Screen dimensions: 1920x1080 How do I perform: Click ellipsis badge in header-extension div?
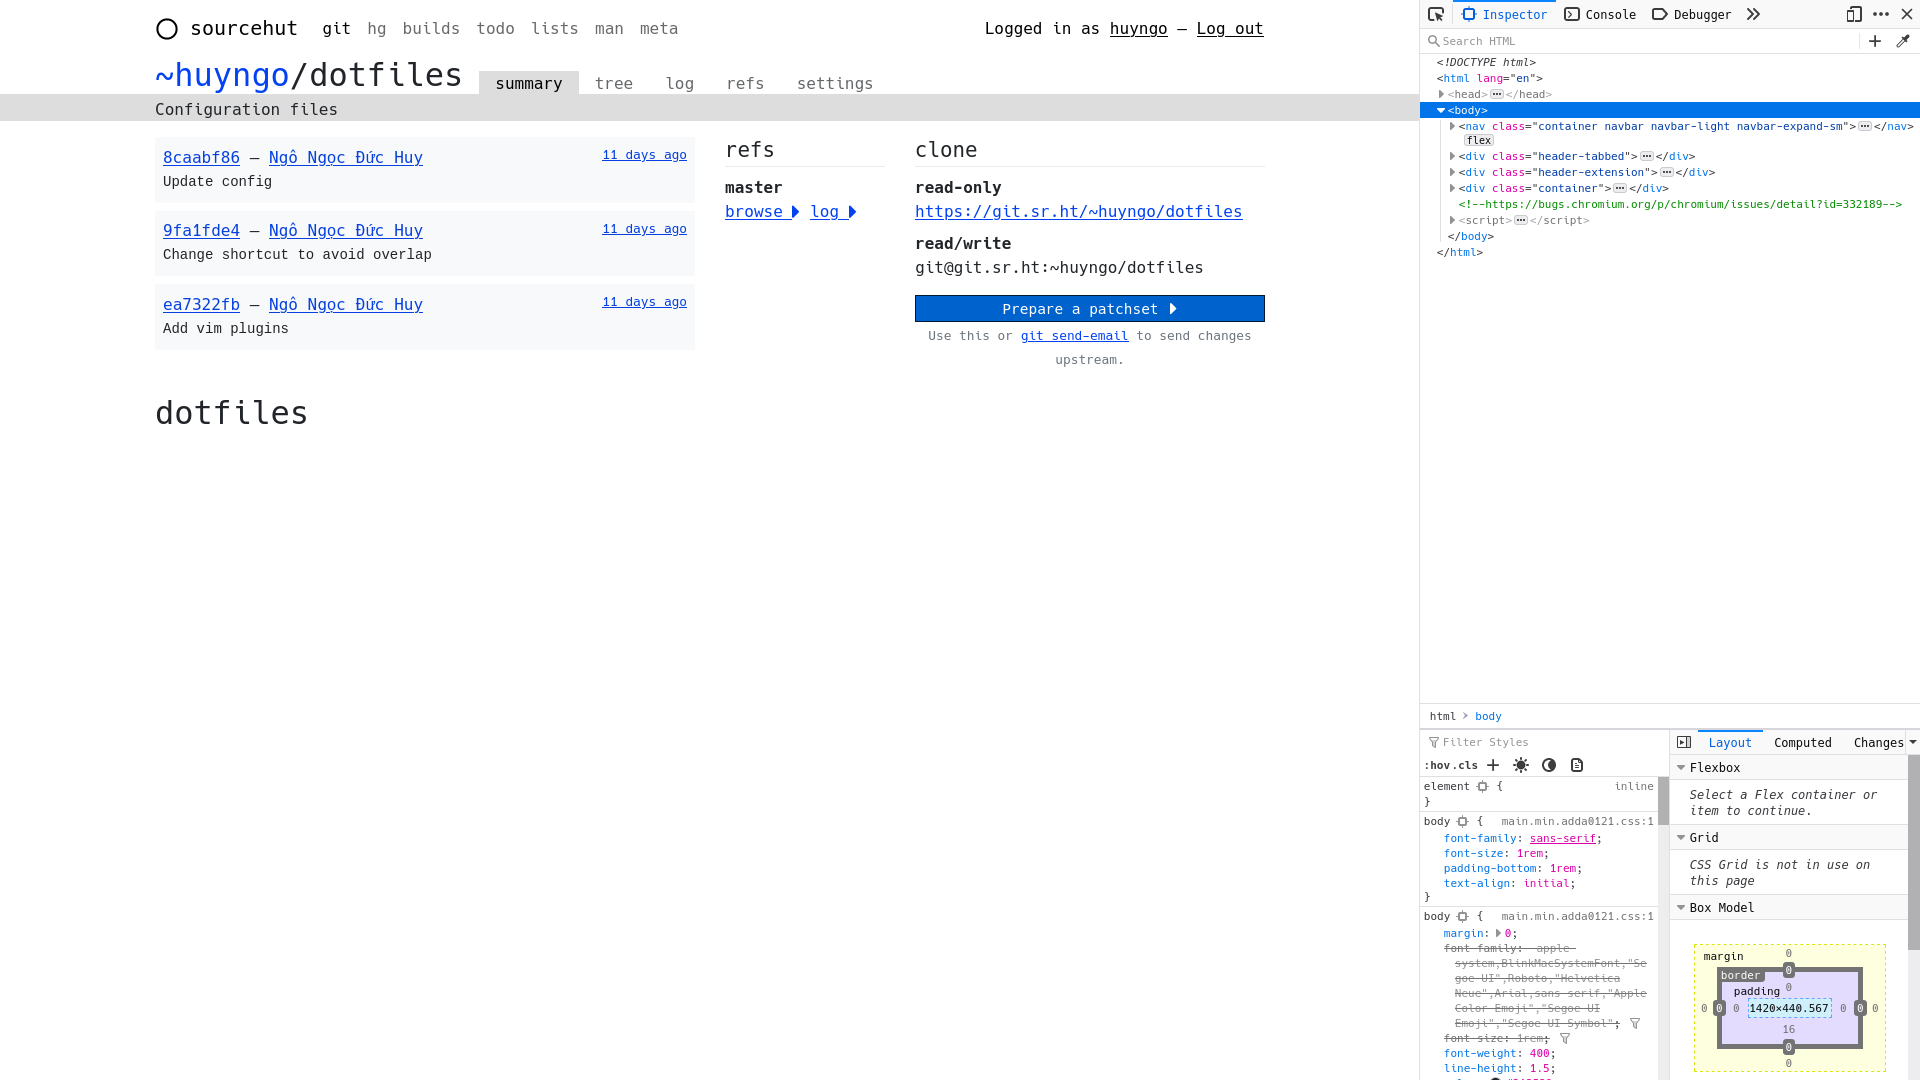pyautogui.click(x=1667, y=172)
